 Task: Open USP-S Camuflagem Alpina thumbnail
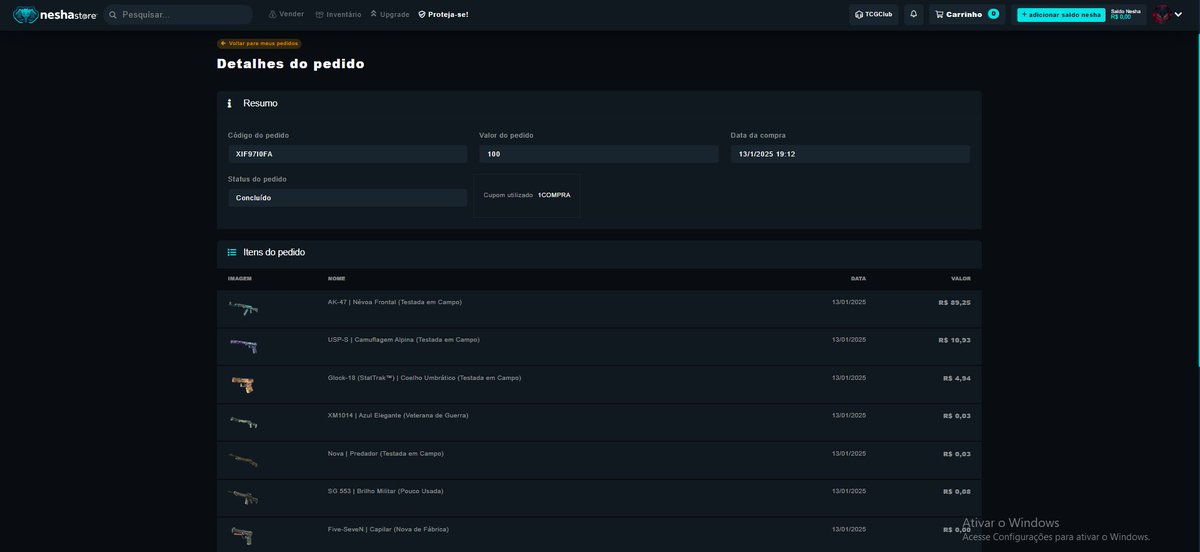point(243,346)
